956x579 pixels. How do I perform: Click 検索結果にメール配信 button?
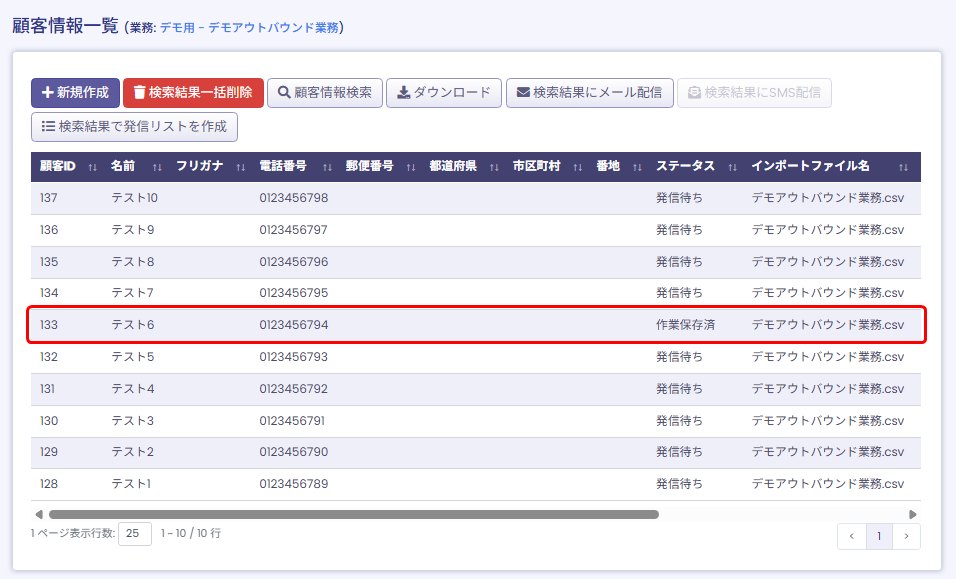[589, 93]
